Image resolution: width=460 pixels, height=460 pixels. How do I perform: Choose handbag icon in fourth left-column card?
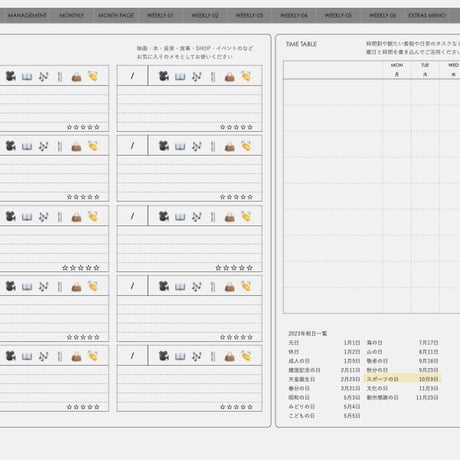click(x=76, y=287)
